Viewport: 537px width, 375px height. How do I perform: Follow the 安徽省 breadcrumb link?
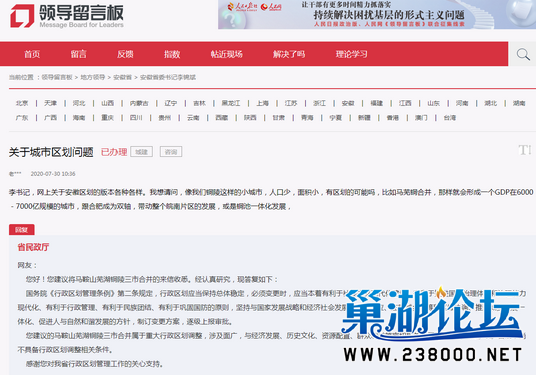pos(122,77)
